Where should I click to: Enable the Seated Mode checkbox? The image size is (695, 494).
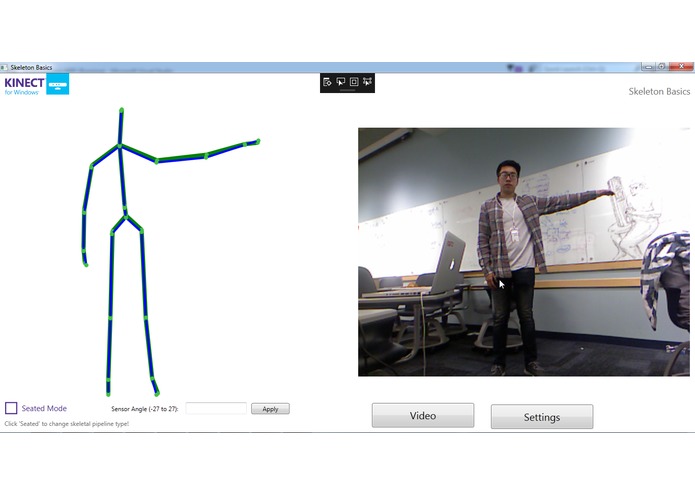click(x=11, y=408)
